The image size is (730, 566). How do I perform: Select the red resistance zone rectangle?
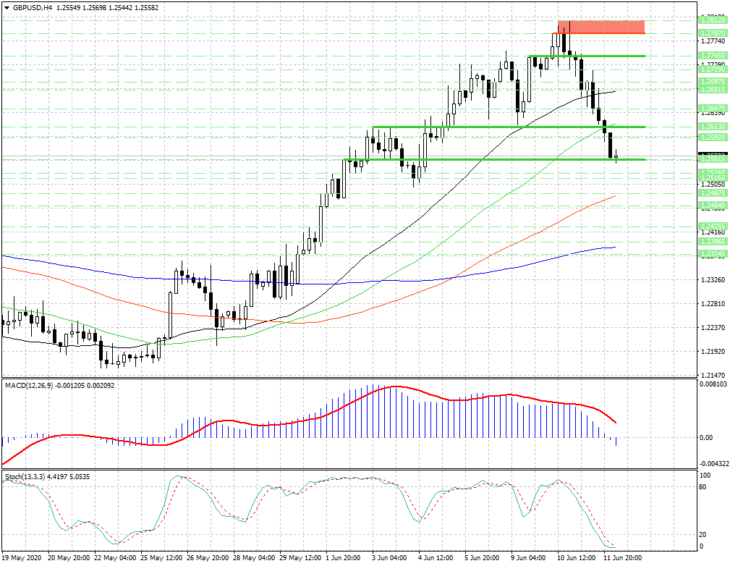[601, 27]
